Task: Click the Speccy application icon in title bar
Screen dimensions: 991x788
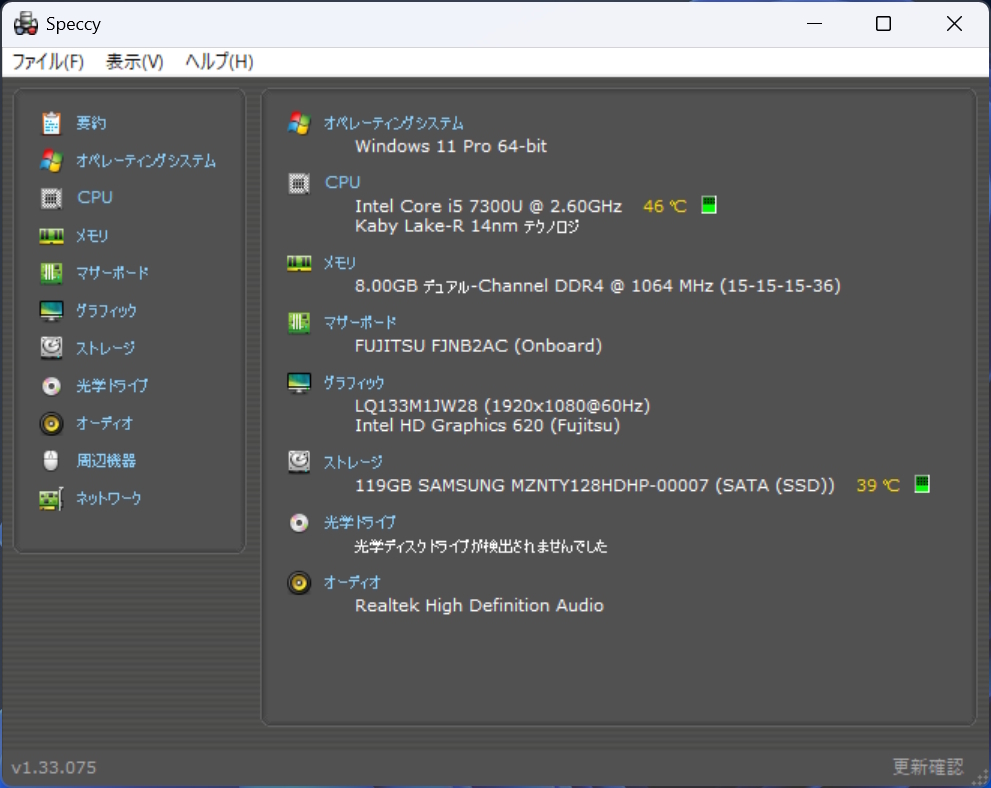Action: point(26,23)
